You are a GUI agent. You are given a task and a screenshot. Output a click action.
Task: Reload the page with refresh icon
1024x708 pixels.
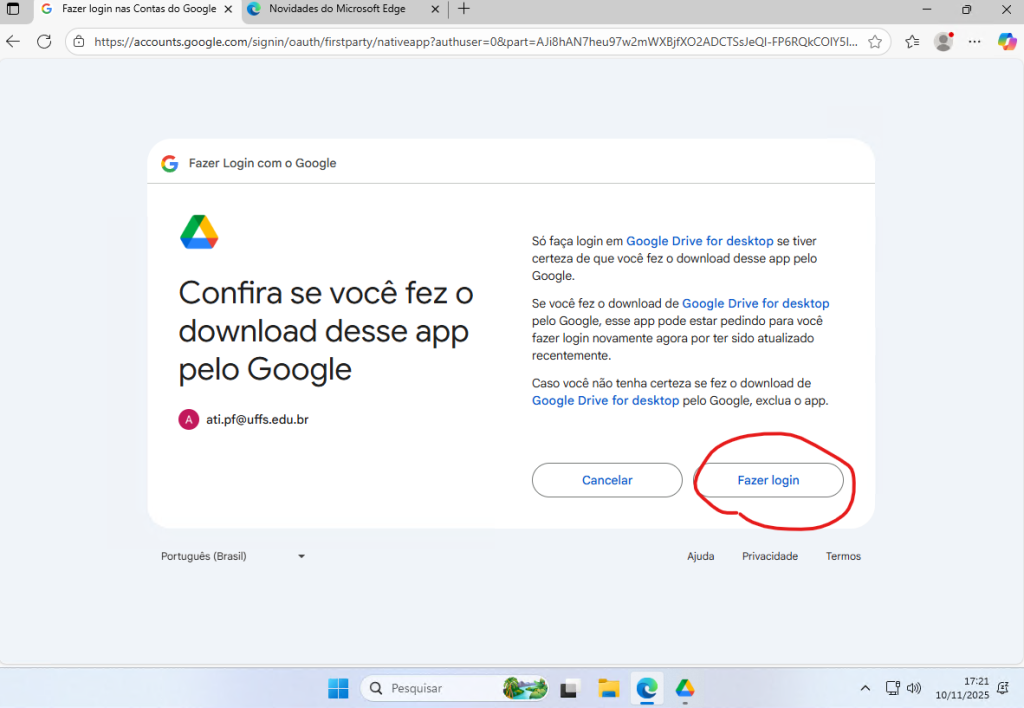(44, 42)
